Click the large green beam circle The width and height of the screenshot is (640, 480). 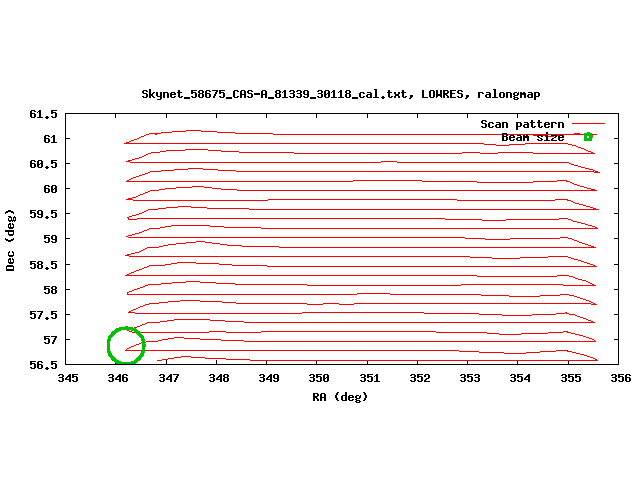tap(126, 345)
